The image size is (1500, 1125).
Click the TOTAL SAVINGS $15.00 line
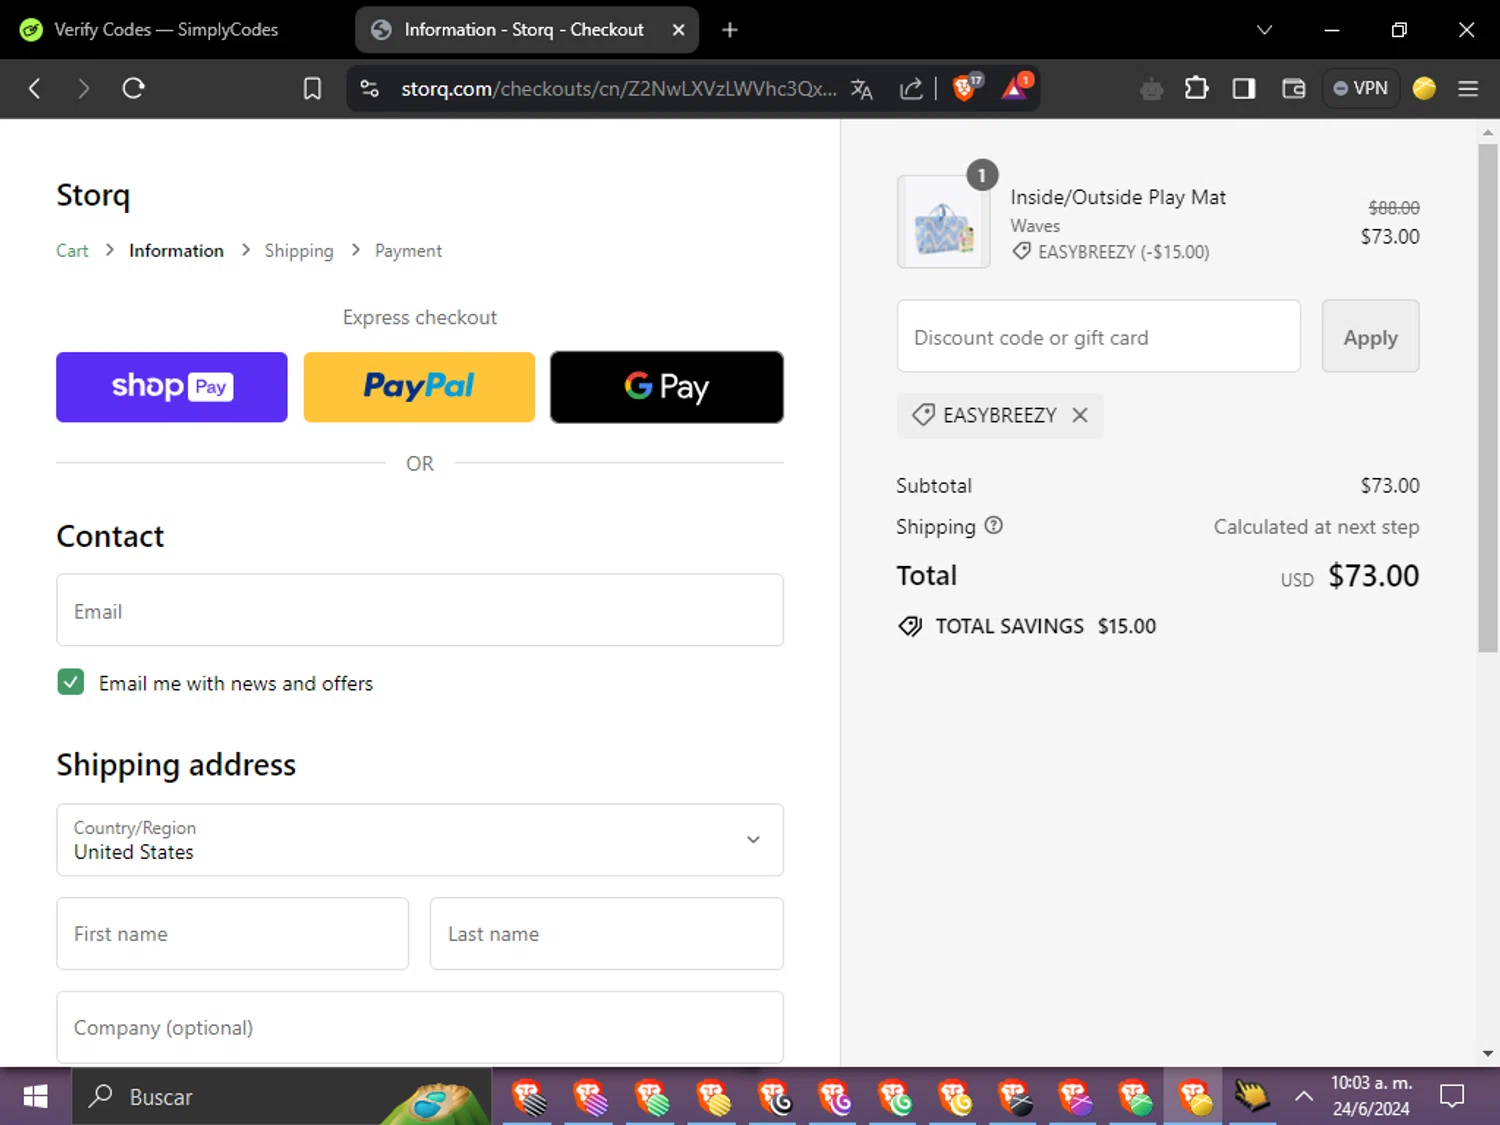tap(1027, 627)
